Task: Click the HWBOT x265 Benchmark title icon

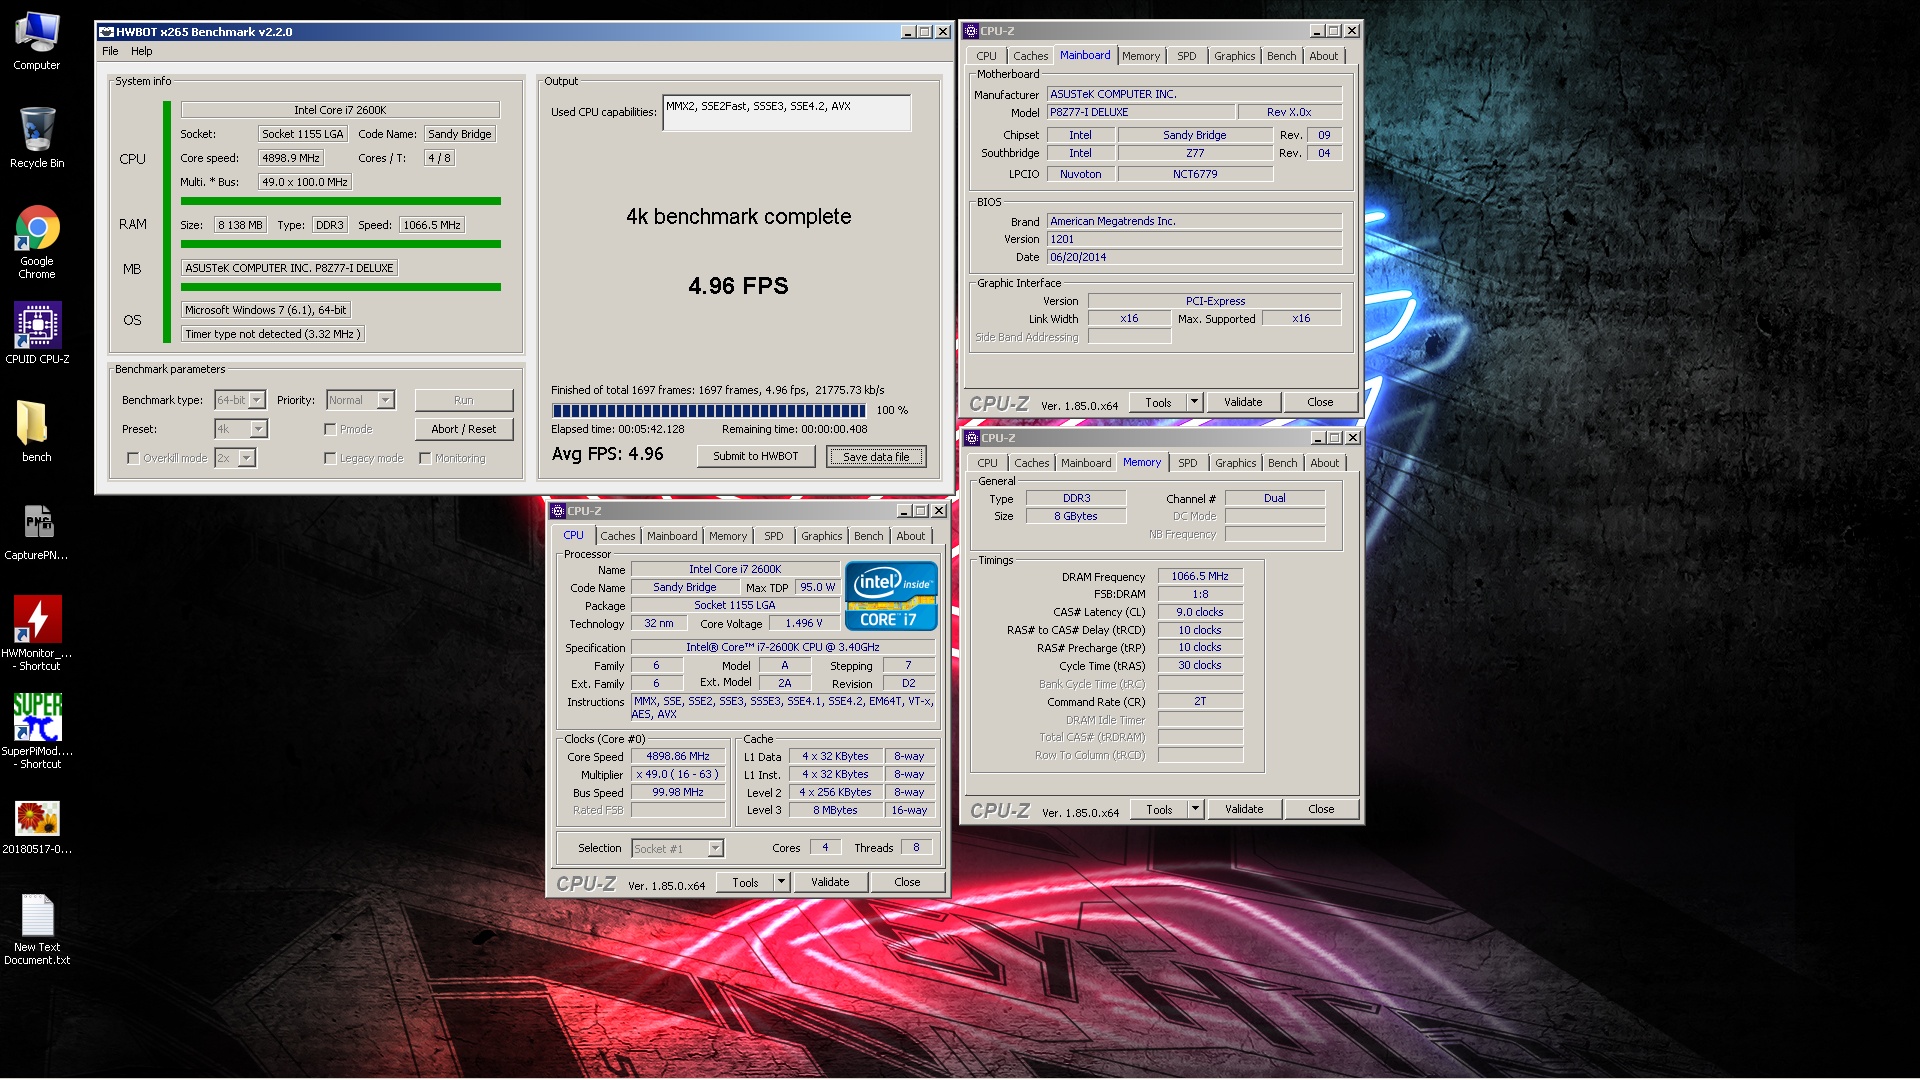Action: (106, 32)
